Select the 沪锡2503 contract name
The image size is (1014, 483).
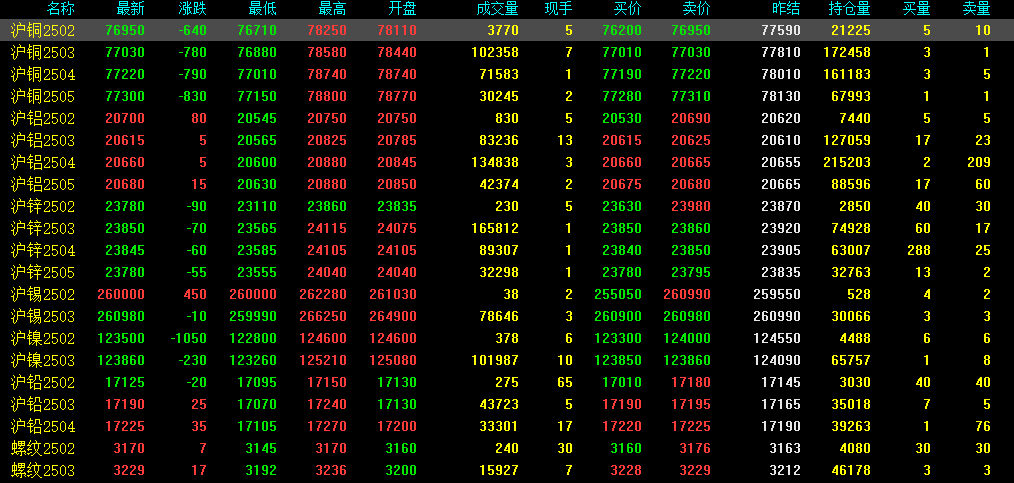coord(43,316)
